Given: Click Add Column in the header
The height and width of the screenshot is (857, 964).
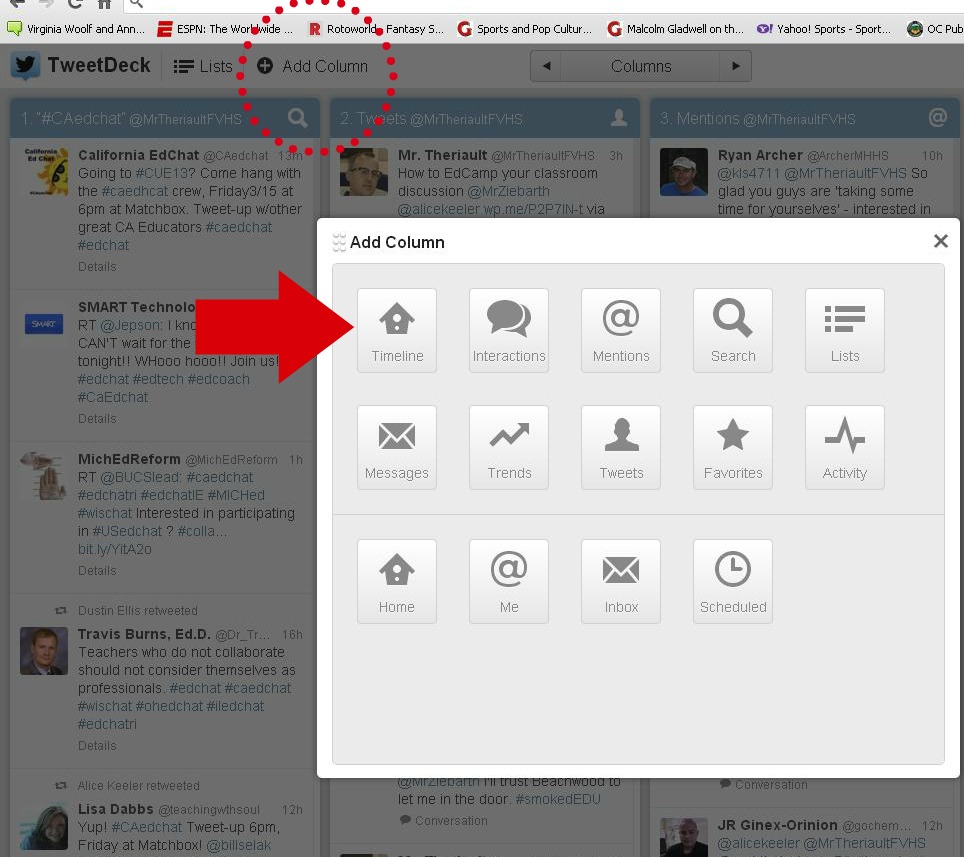Looking at the screenshot, I should (x=313, y=67).
